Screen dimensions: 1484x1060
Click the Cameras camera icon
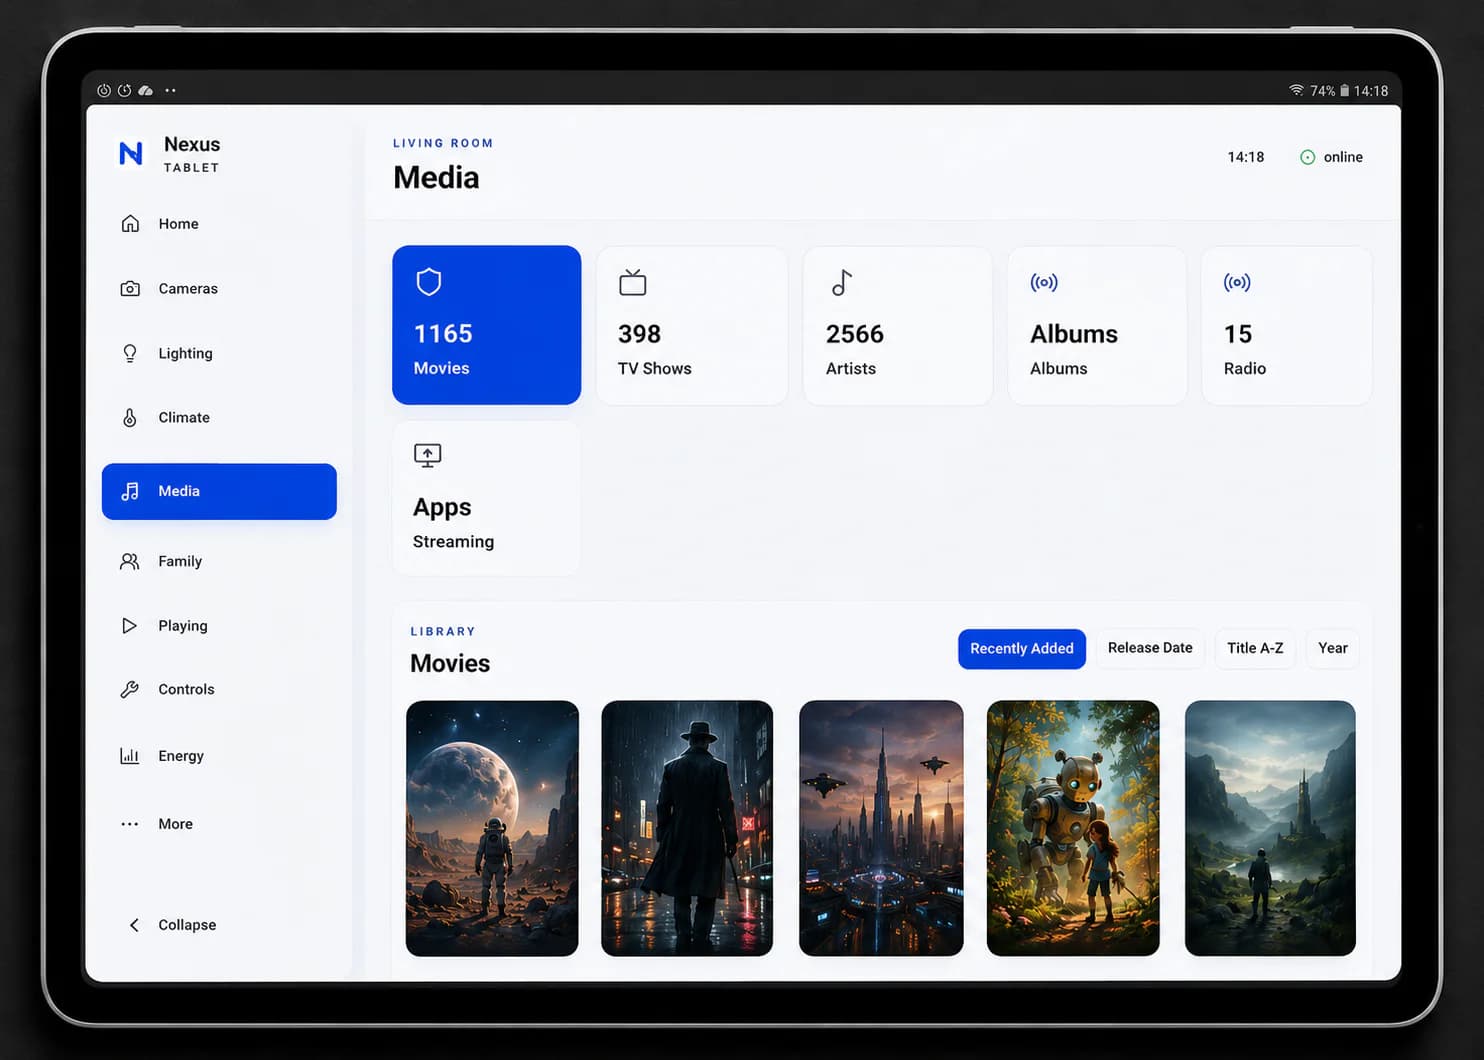(x=130, y=288)
